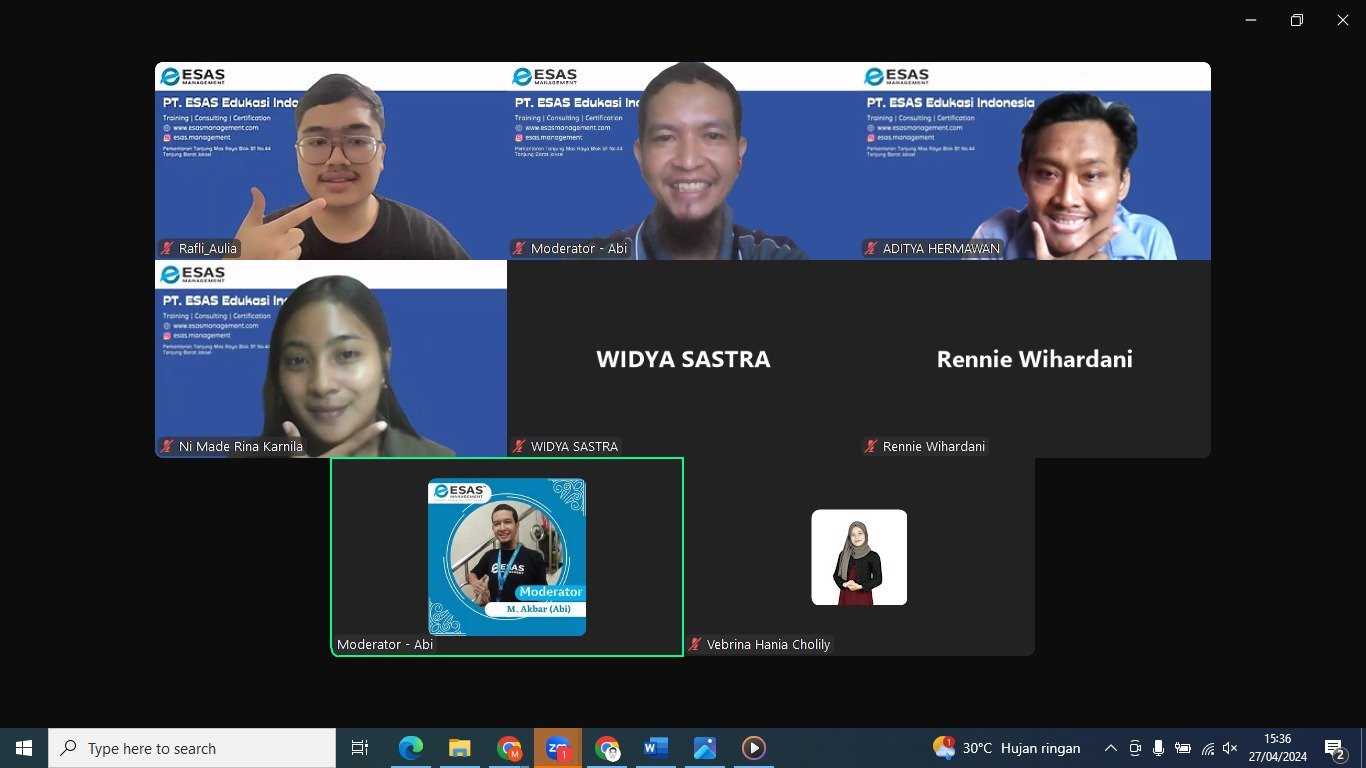Click muted mic icon beside Vebrina Hania Cholily
This screenshot has height=768, width=1366.
[695, 645]
